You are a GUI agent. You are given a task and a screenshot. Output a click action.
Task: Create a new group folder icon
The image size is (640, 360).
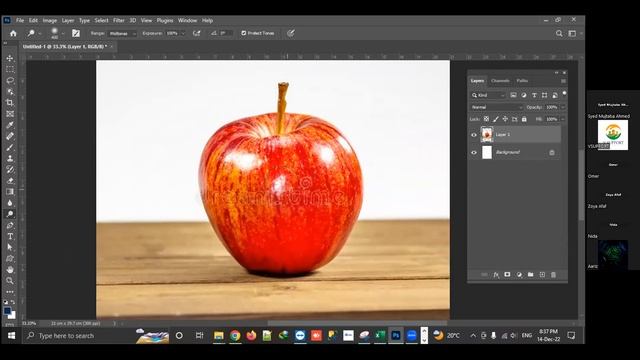point(530,275)
